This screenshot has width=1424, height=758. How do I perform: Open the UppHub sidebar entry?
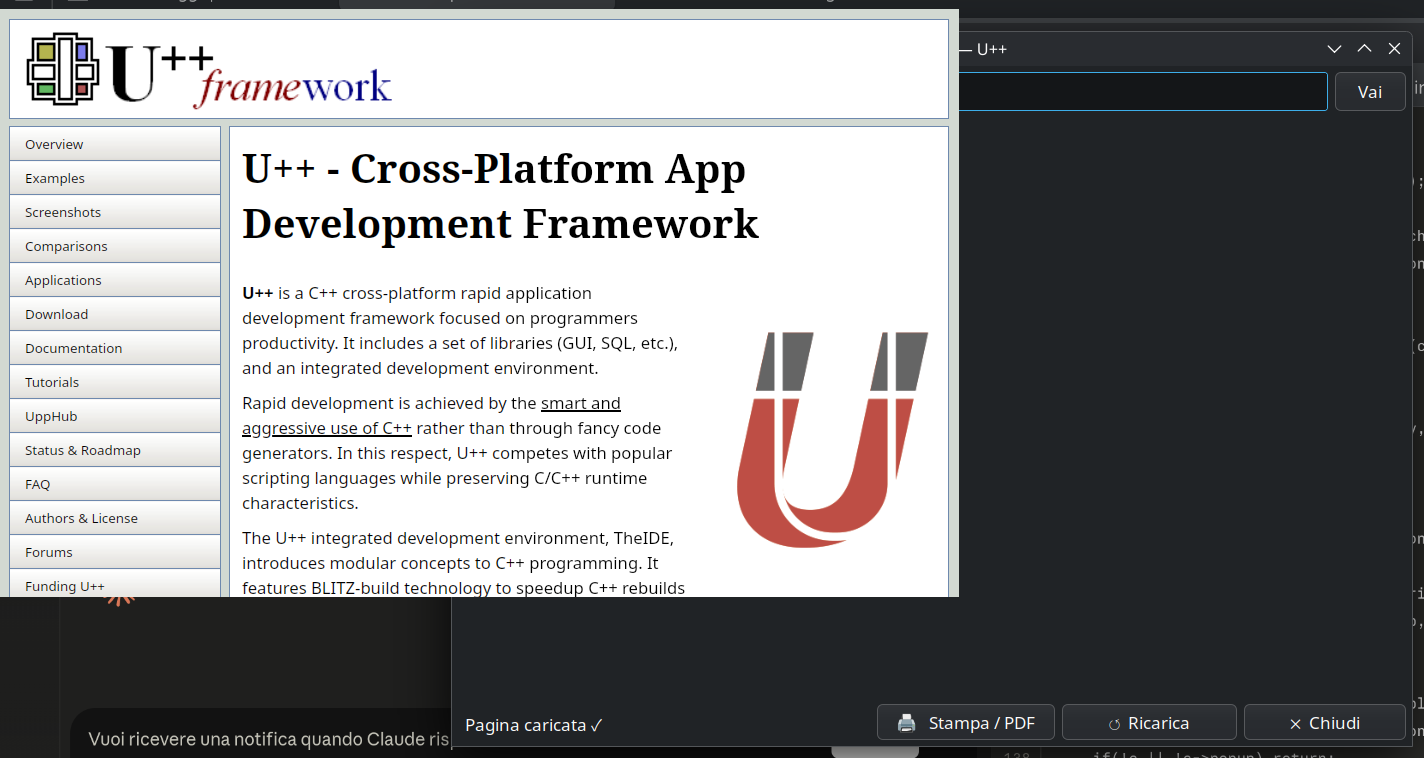pyautogui.click(x=115, y=416)
